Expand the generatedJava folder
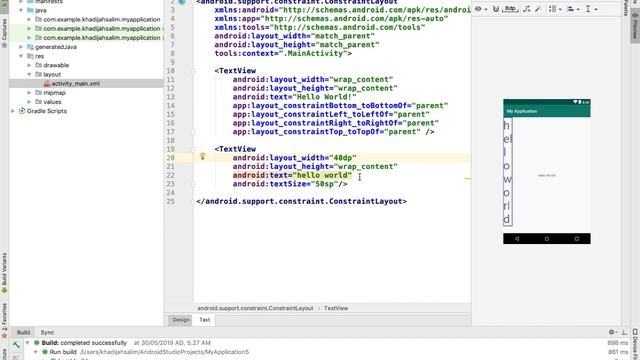 point(21,47)
